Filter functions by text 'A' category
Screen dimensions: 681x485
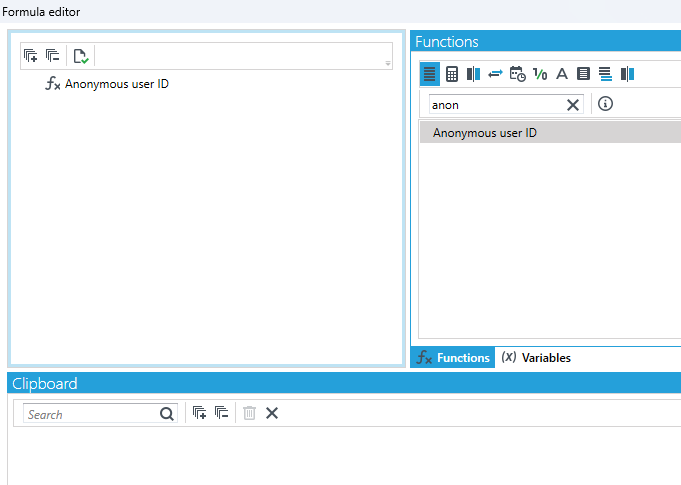[562, 74]
